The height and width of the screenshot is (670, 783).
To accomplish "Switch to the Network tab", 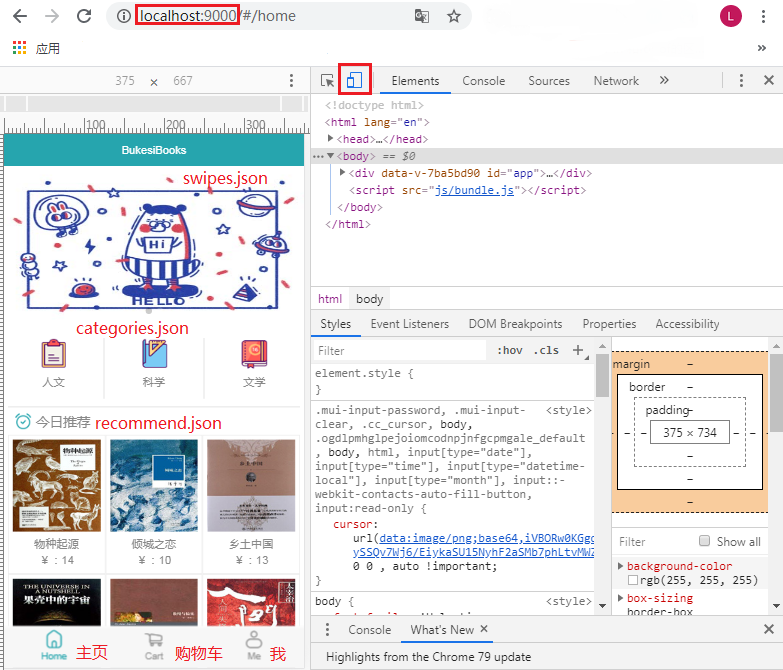I will [x=616, y=81].
